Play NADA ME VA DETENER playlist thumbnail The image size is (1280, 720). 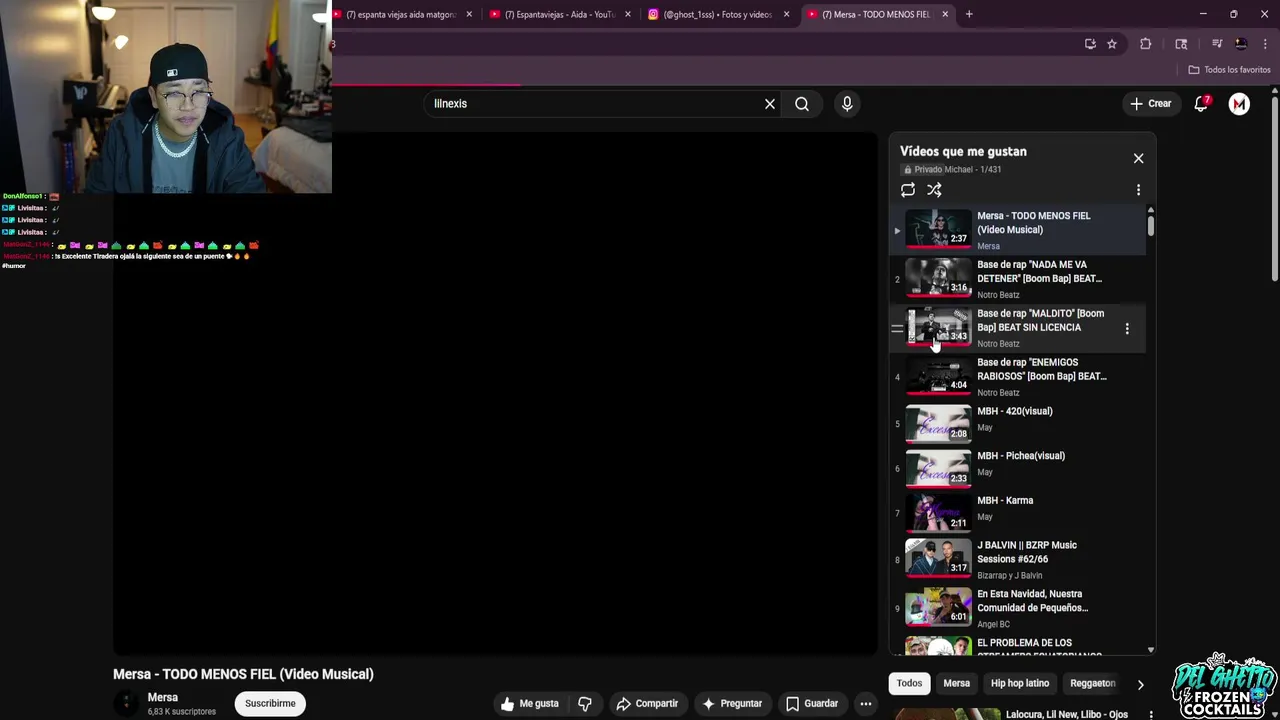[938, 279]
